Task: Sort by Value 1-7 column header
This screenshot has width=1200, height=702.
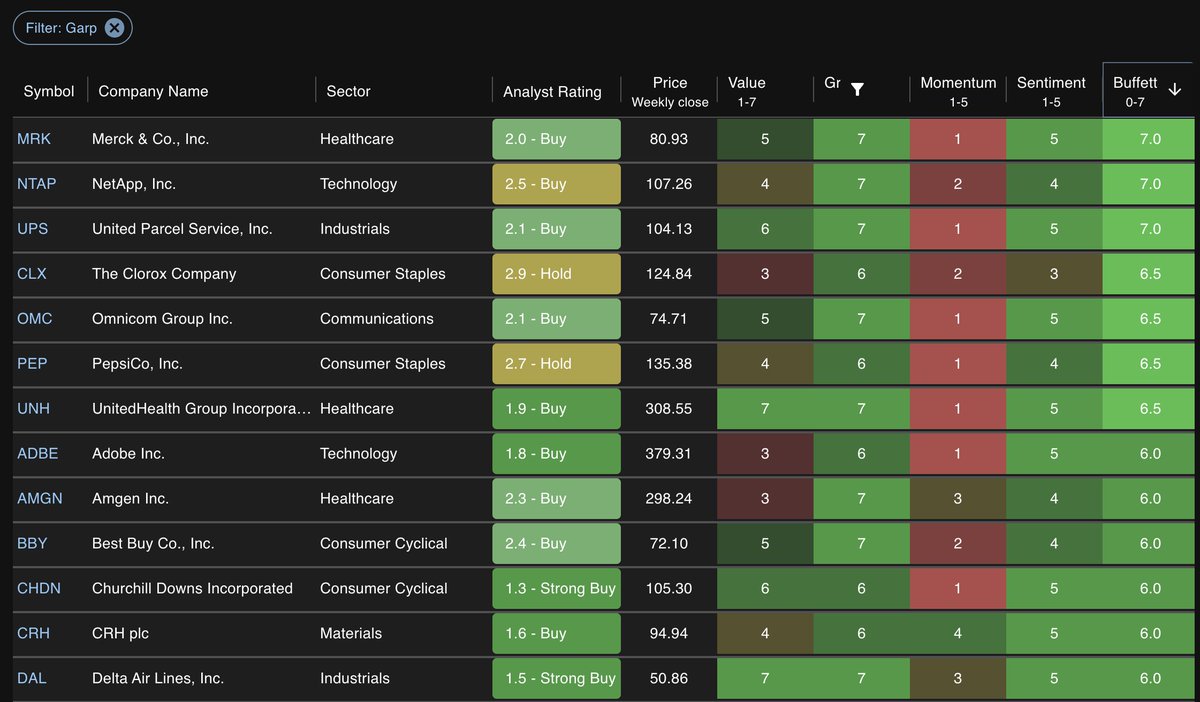Action: coord(747,91)
